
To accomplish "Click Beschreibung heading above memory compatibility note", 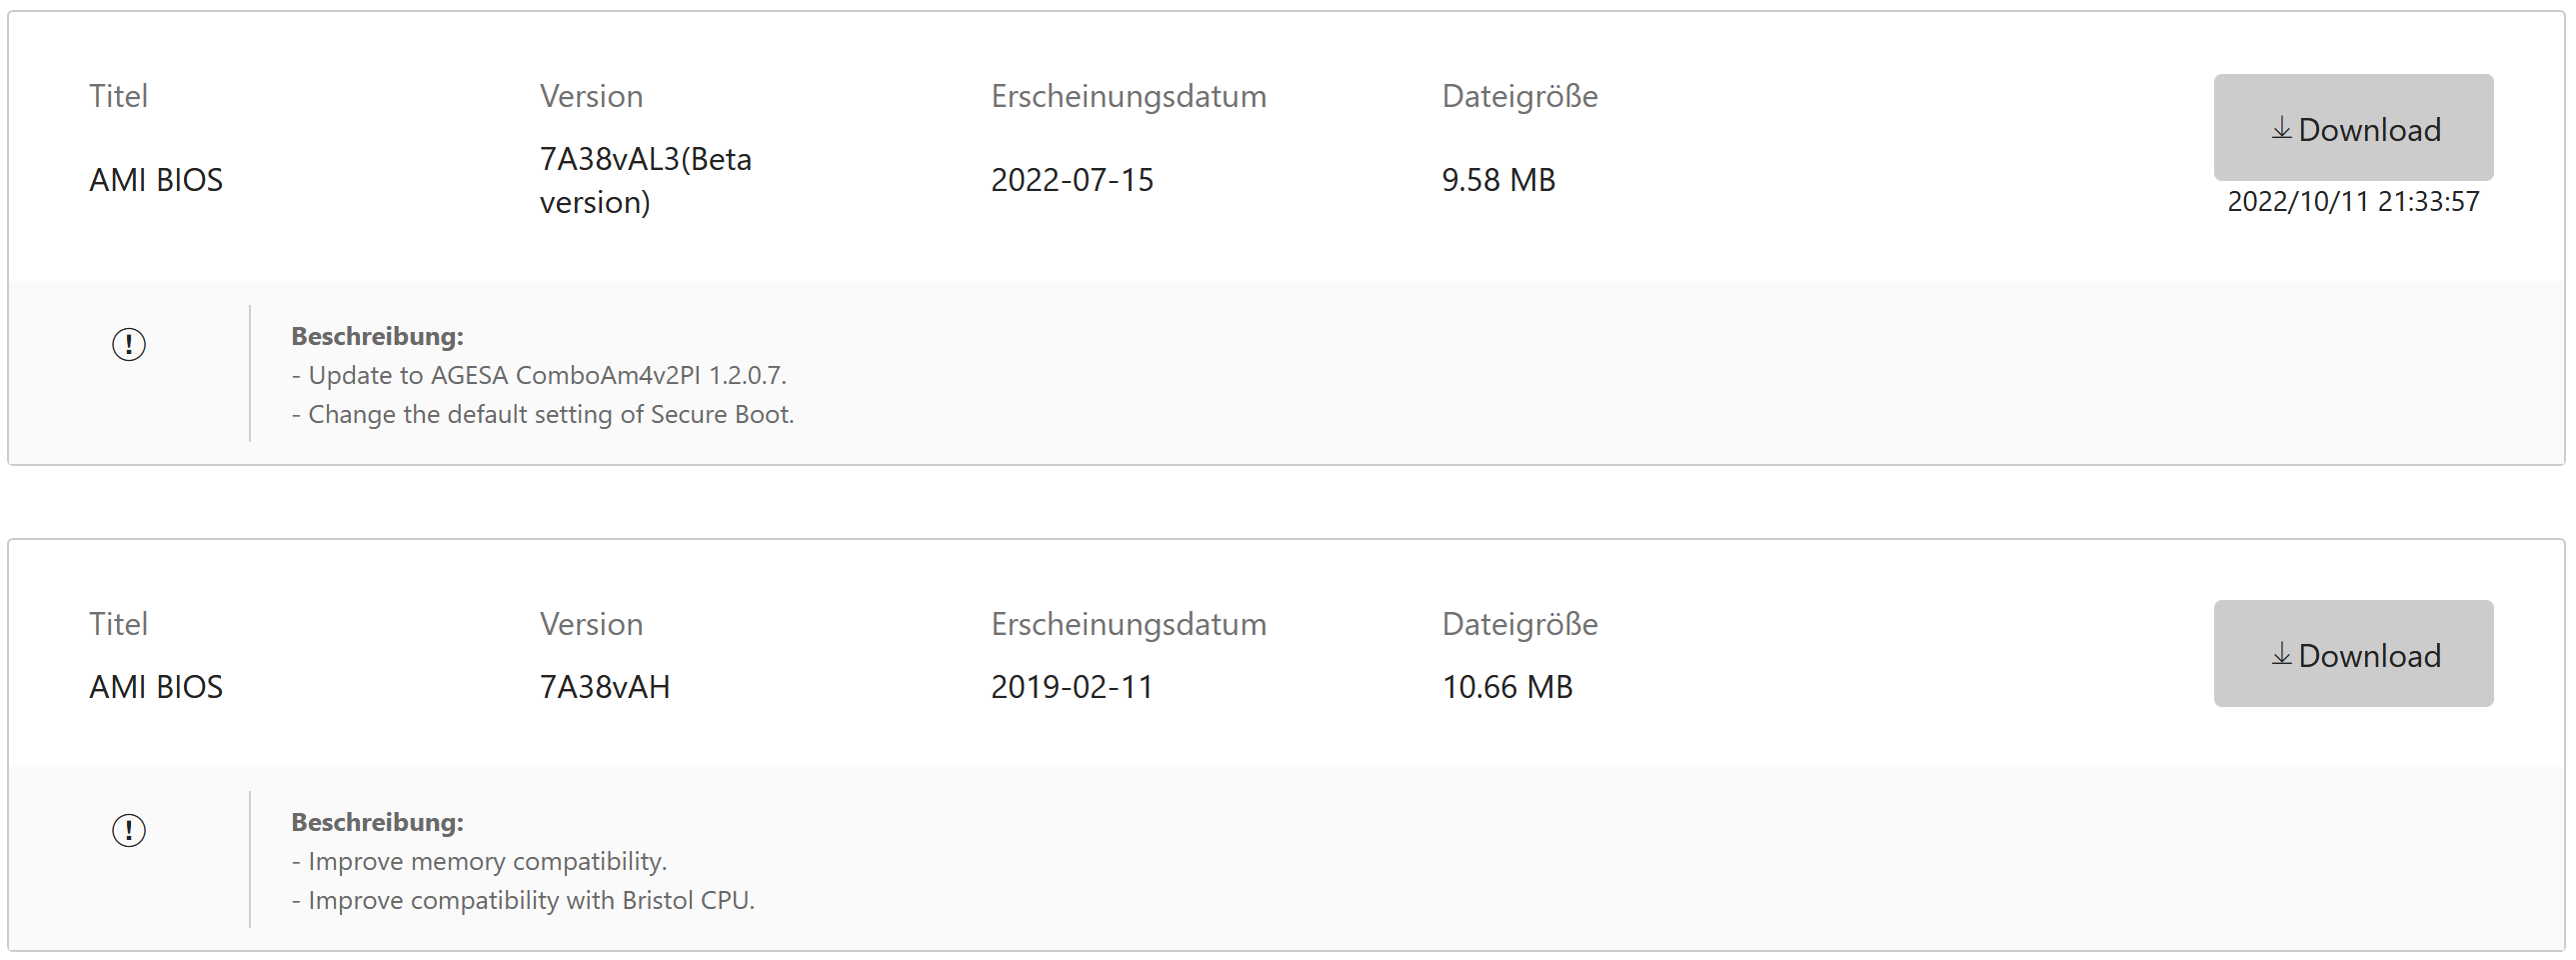I will coord(377,822).
